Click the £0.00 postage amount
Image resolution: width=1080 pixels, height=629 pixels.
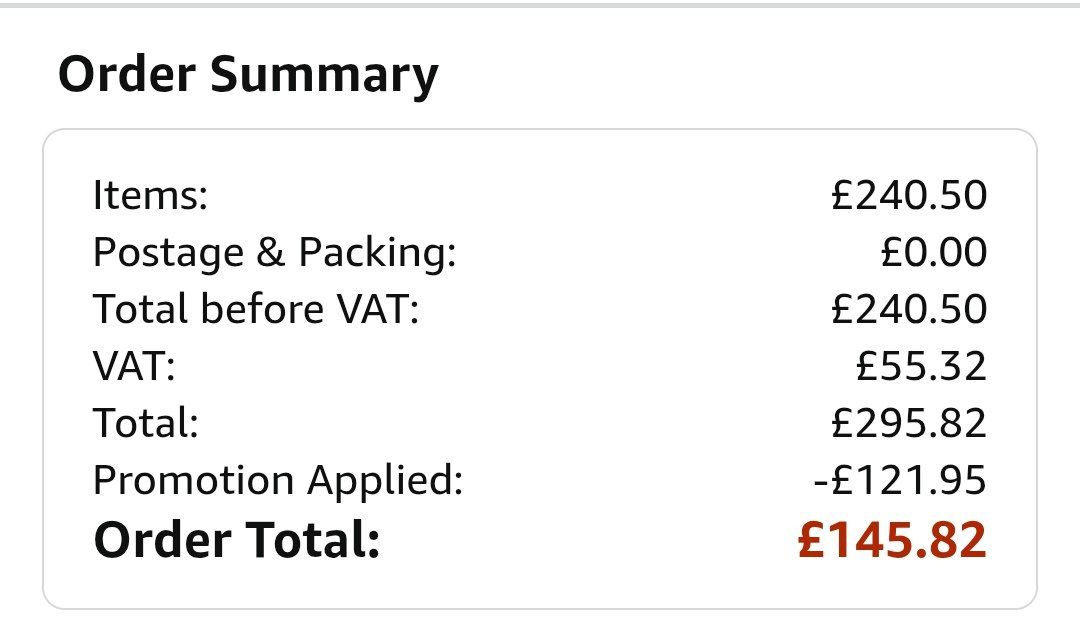pyautogui.click(x=933, y=253)
